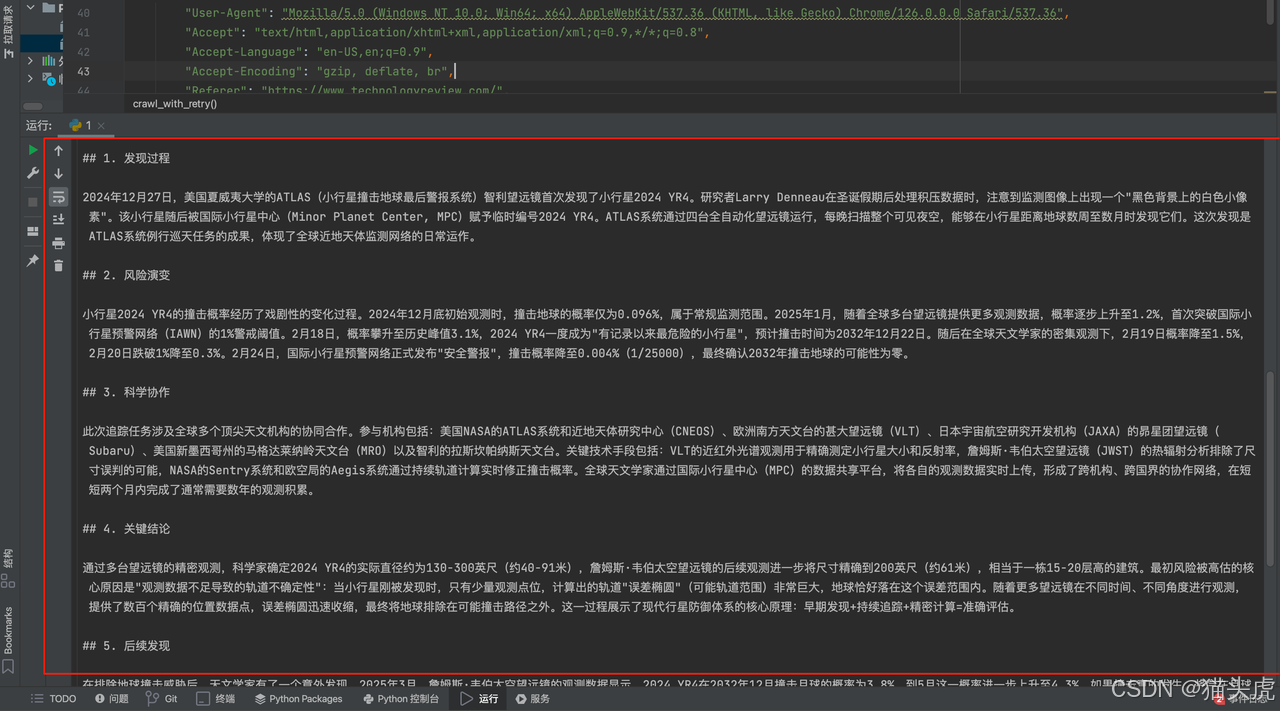
Task: Open the 结构 side panel
Action: tap(8, 568)
